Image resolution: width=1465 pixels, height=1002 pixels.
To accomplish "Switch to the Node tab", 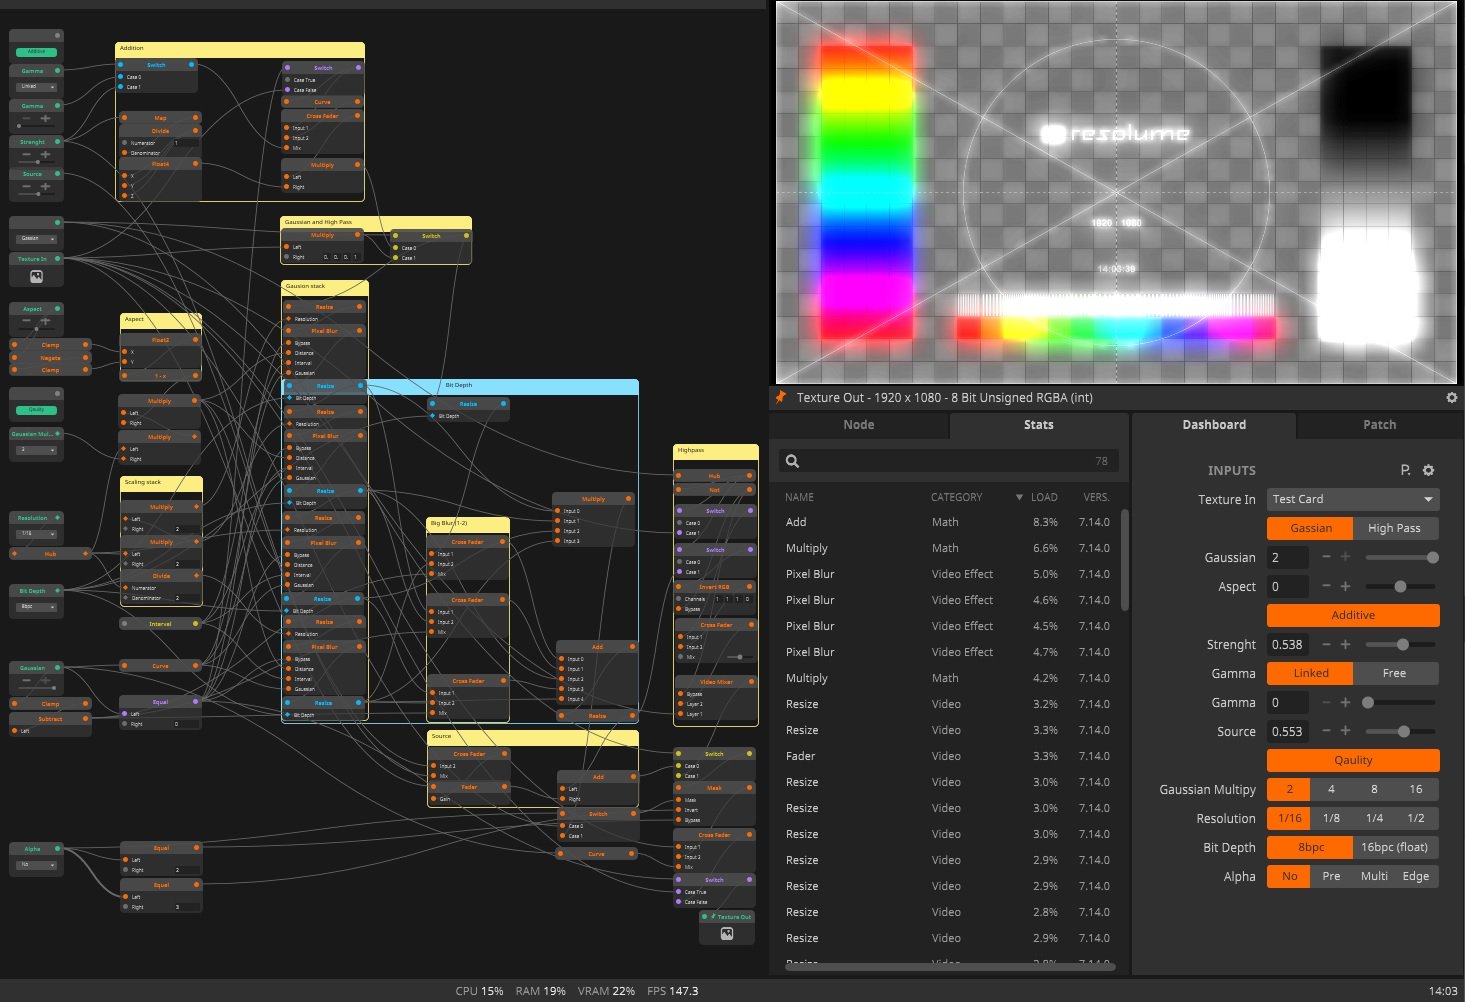I will point(858,425).
